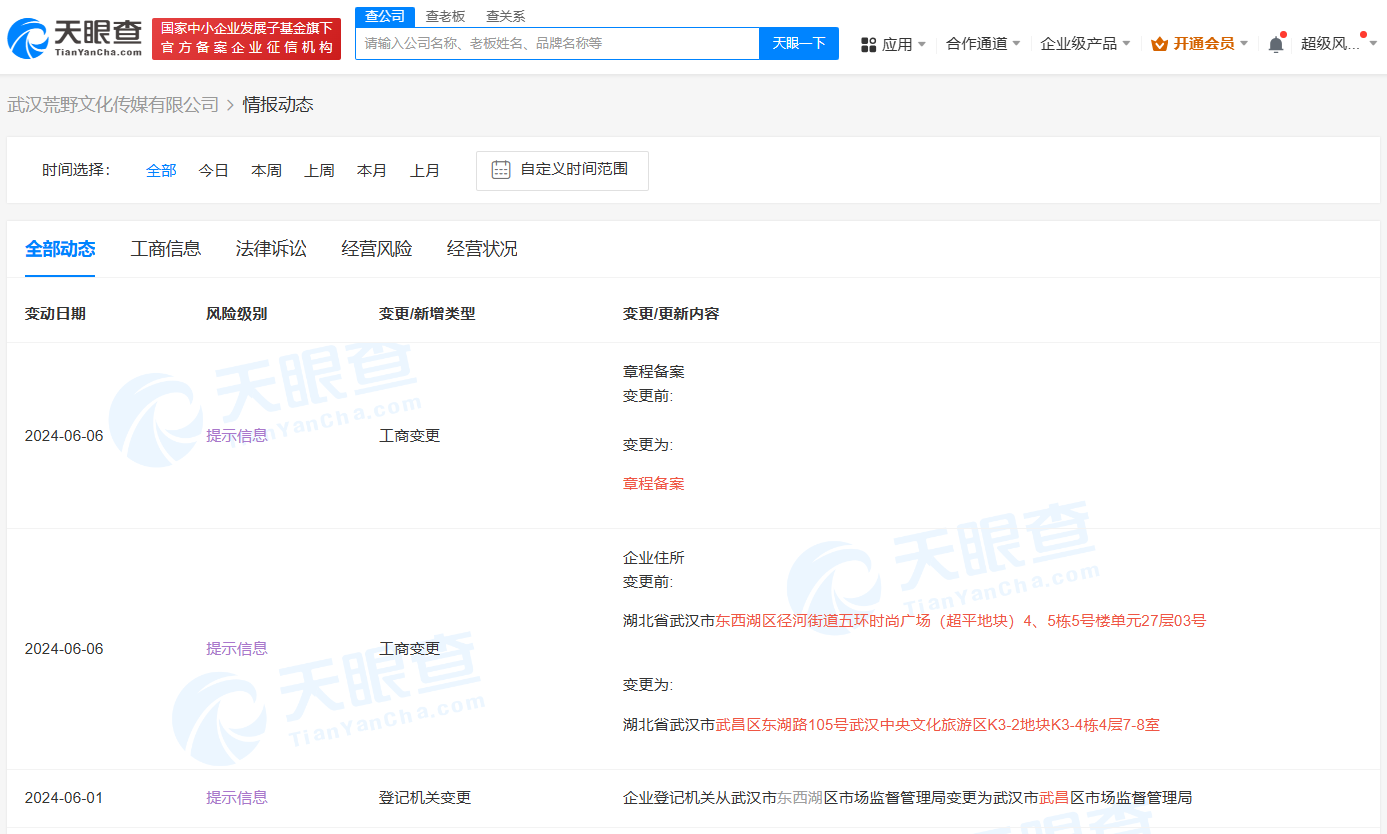Click the red 章程备案 changed value
This screenshot has width=1387, height=834.
coord(654,484)
